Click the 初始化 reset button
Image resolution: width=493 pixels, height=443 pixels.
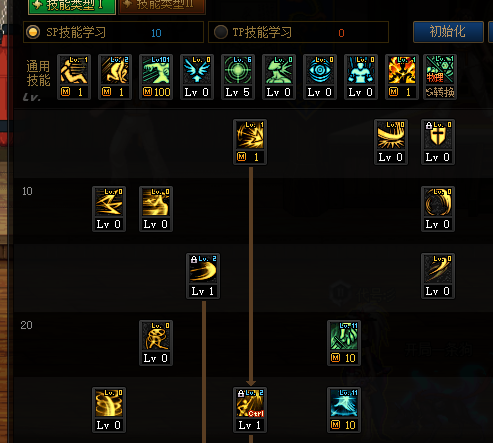click(448, 32)
